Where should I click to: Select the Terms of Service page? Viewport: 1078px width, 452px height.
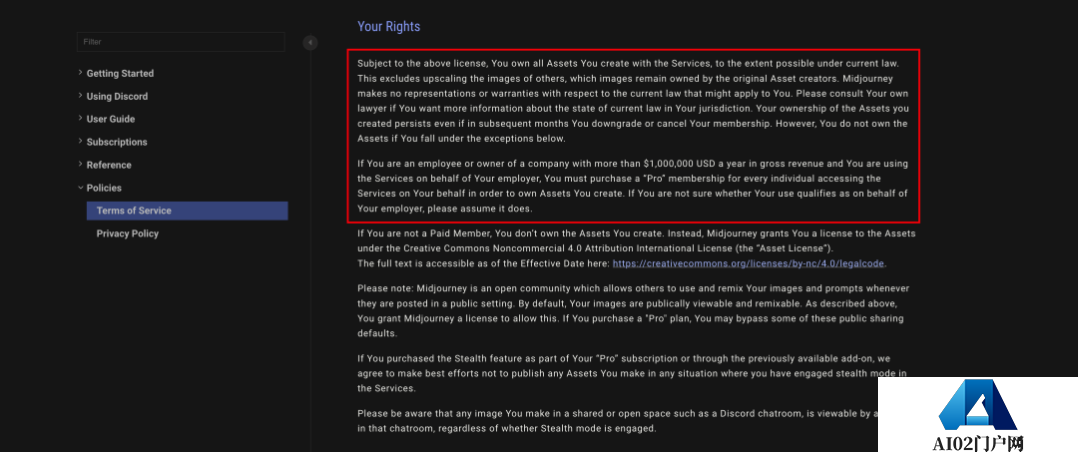(x=187, y=211)
